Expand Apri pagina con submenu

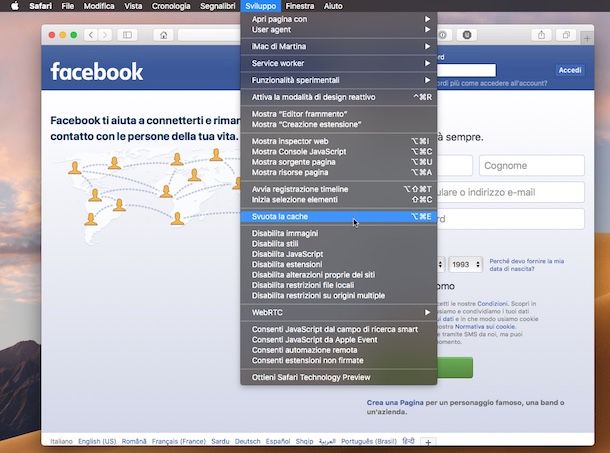tap(339, 19)
